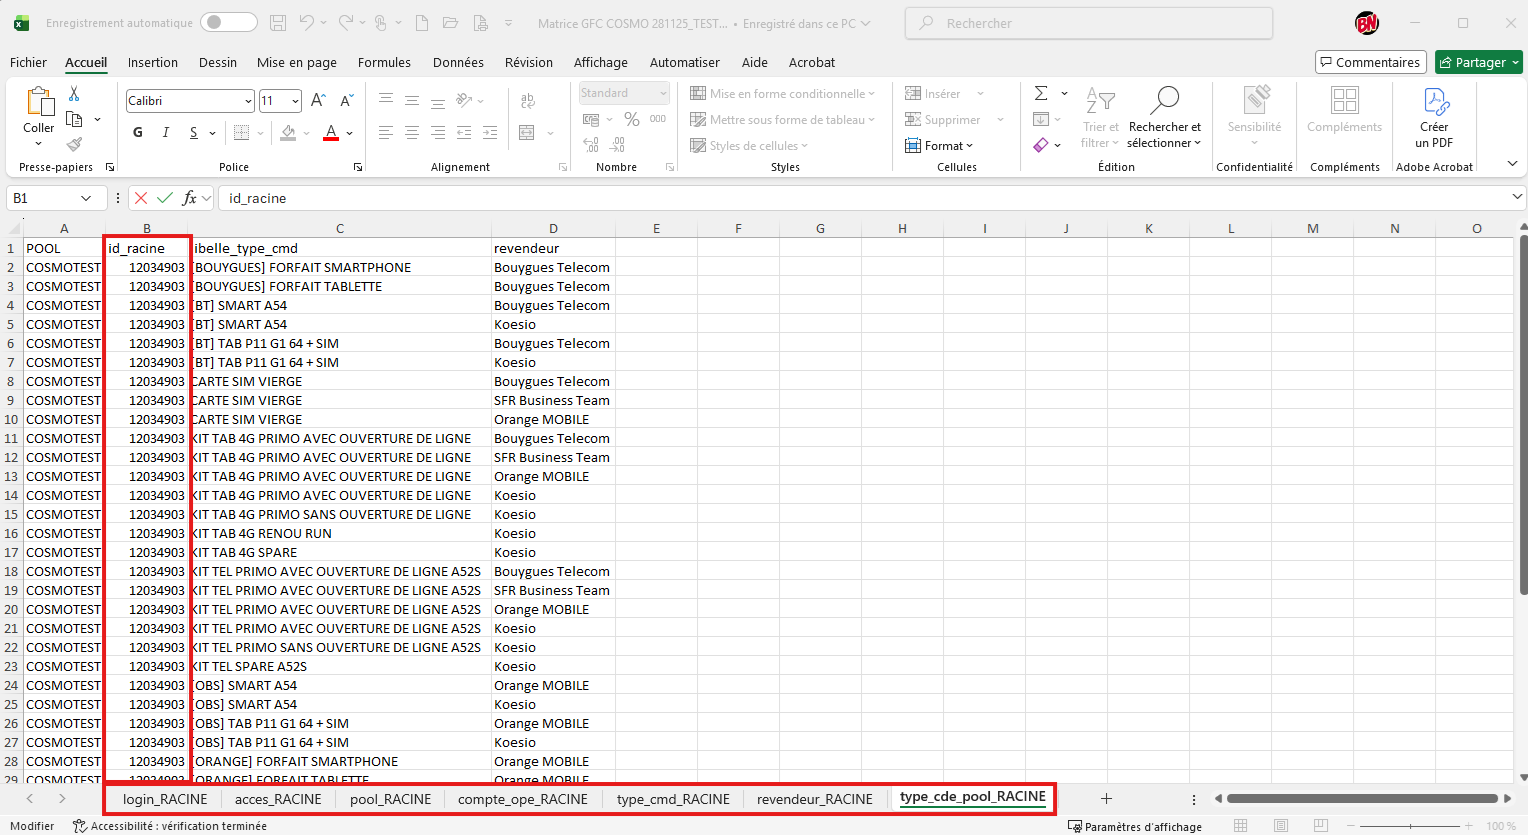
Task: Open the Calibri font name dropdown
Action: coord(248,101)
